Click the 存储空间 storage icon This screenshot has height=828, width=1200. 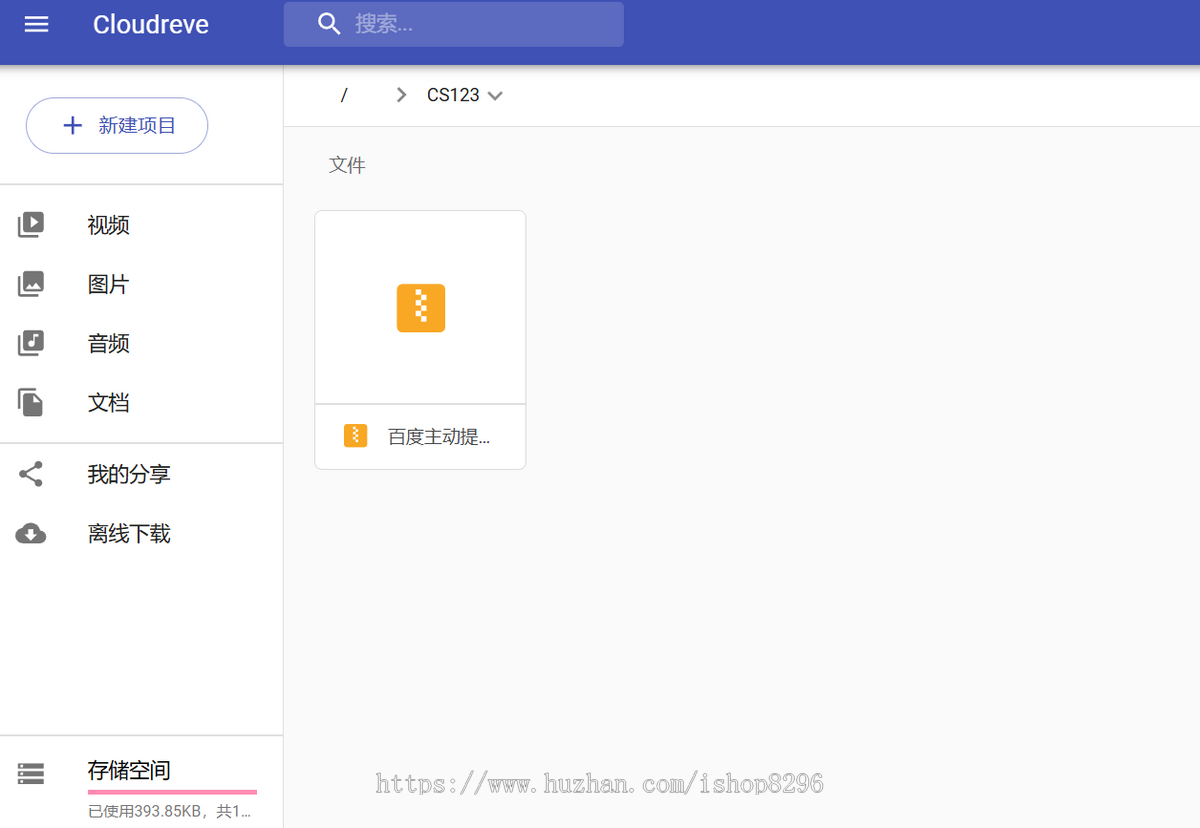(x=31, y=773)
